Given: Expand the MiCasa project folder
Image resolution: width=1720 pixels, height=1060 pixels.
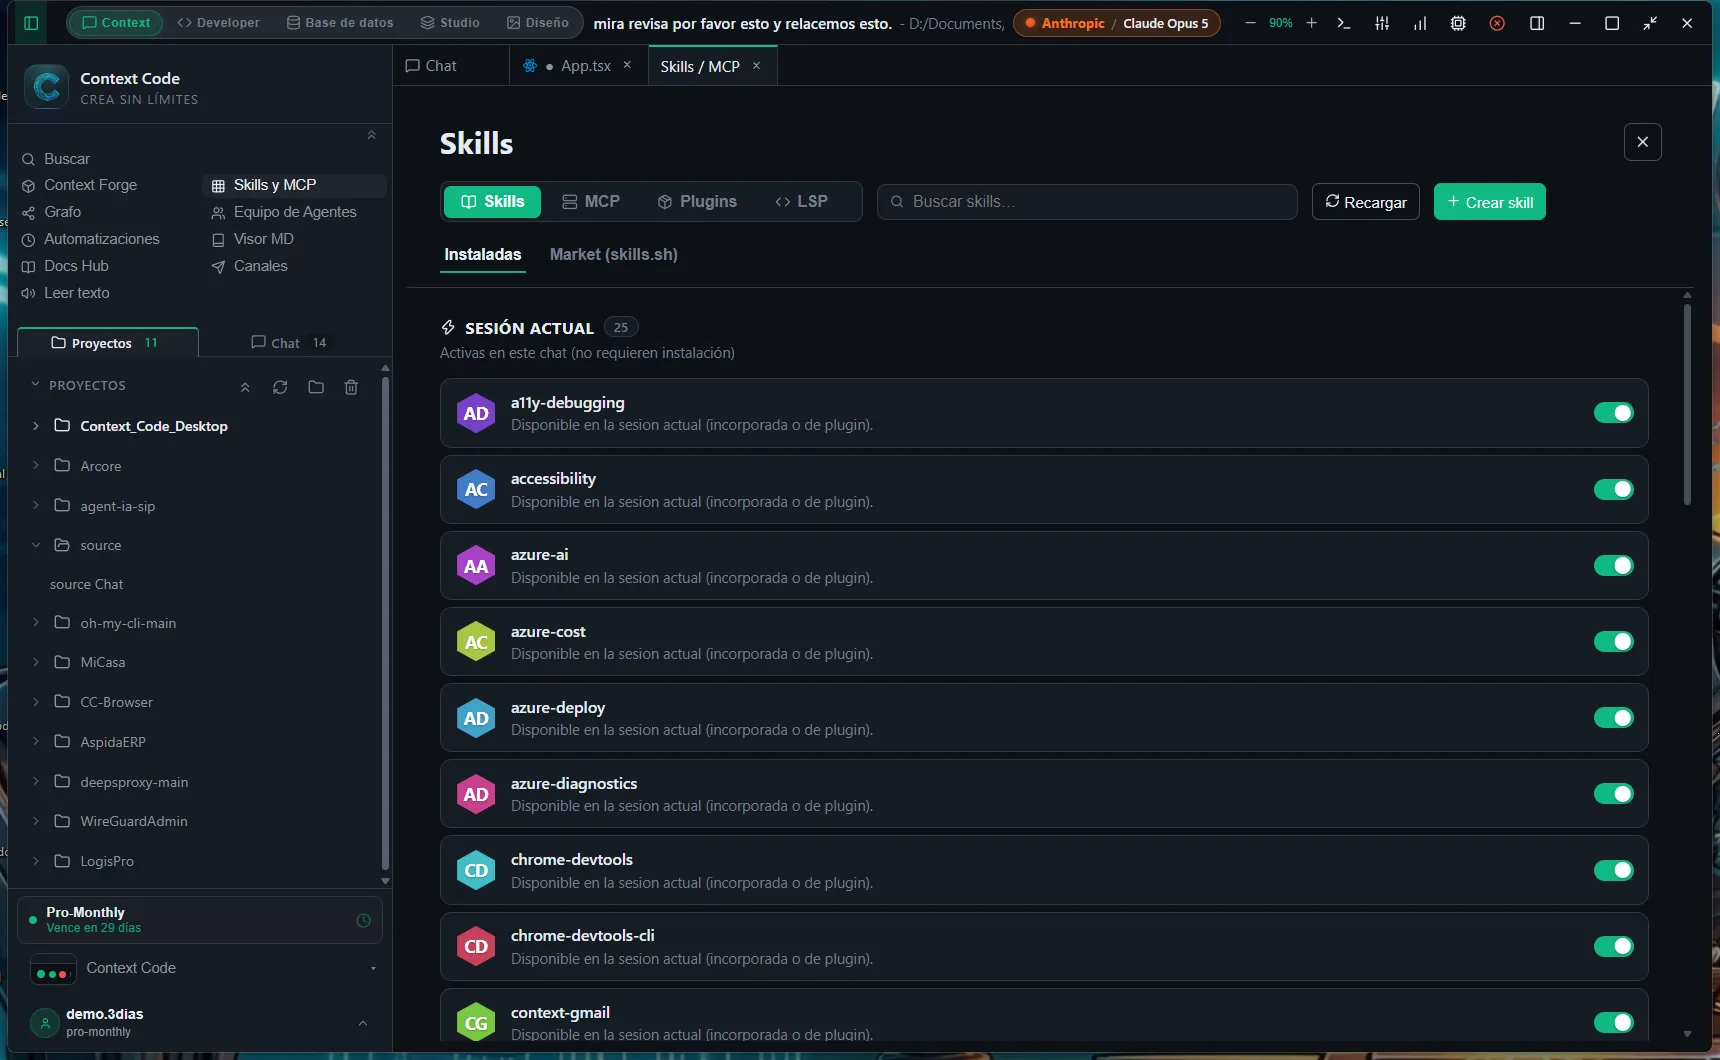Looking at the screenshot, I should pos(36,661).
